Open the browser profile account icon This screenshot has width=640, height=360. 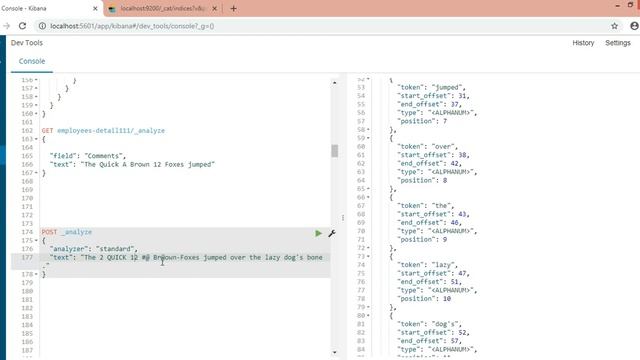click(634, 26)
